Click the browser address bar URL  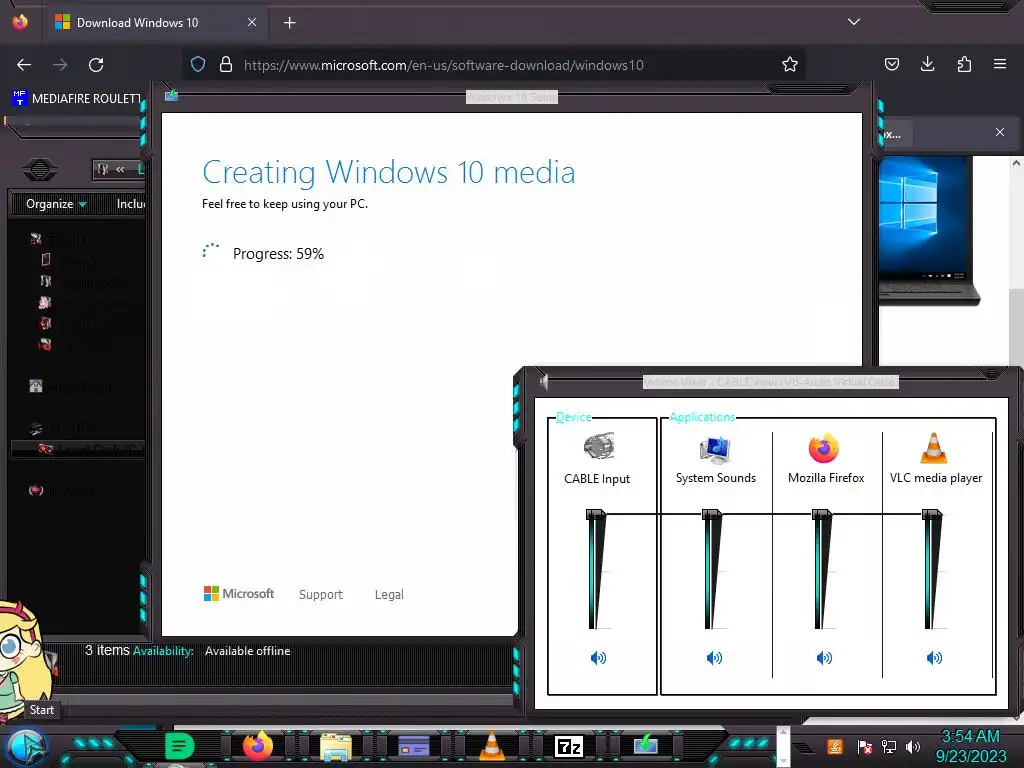coord(443,65)
